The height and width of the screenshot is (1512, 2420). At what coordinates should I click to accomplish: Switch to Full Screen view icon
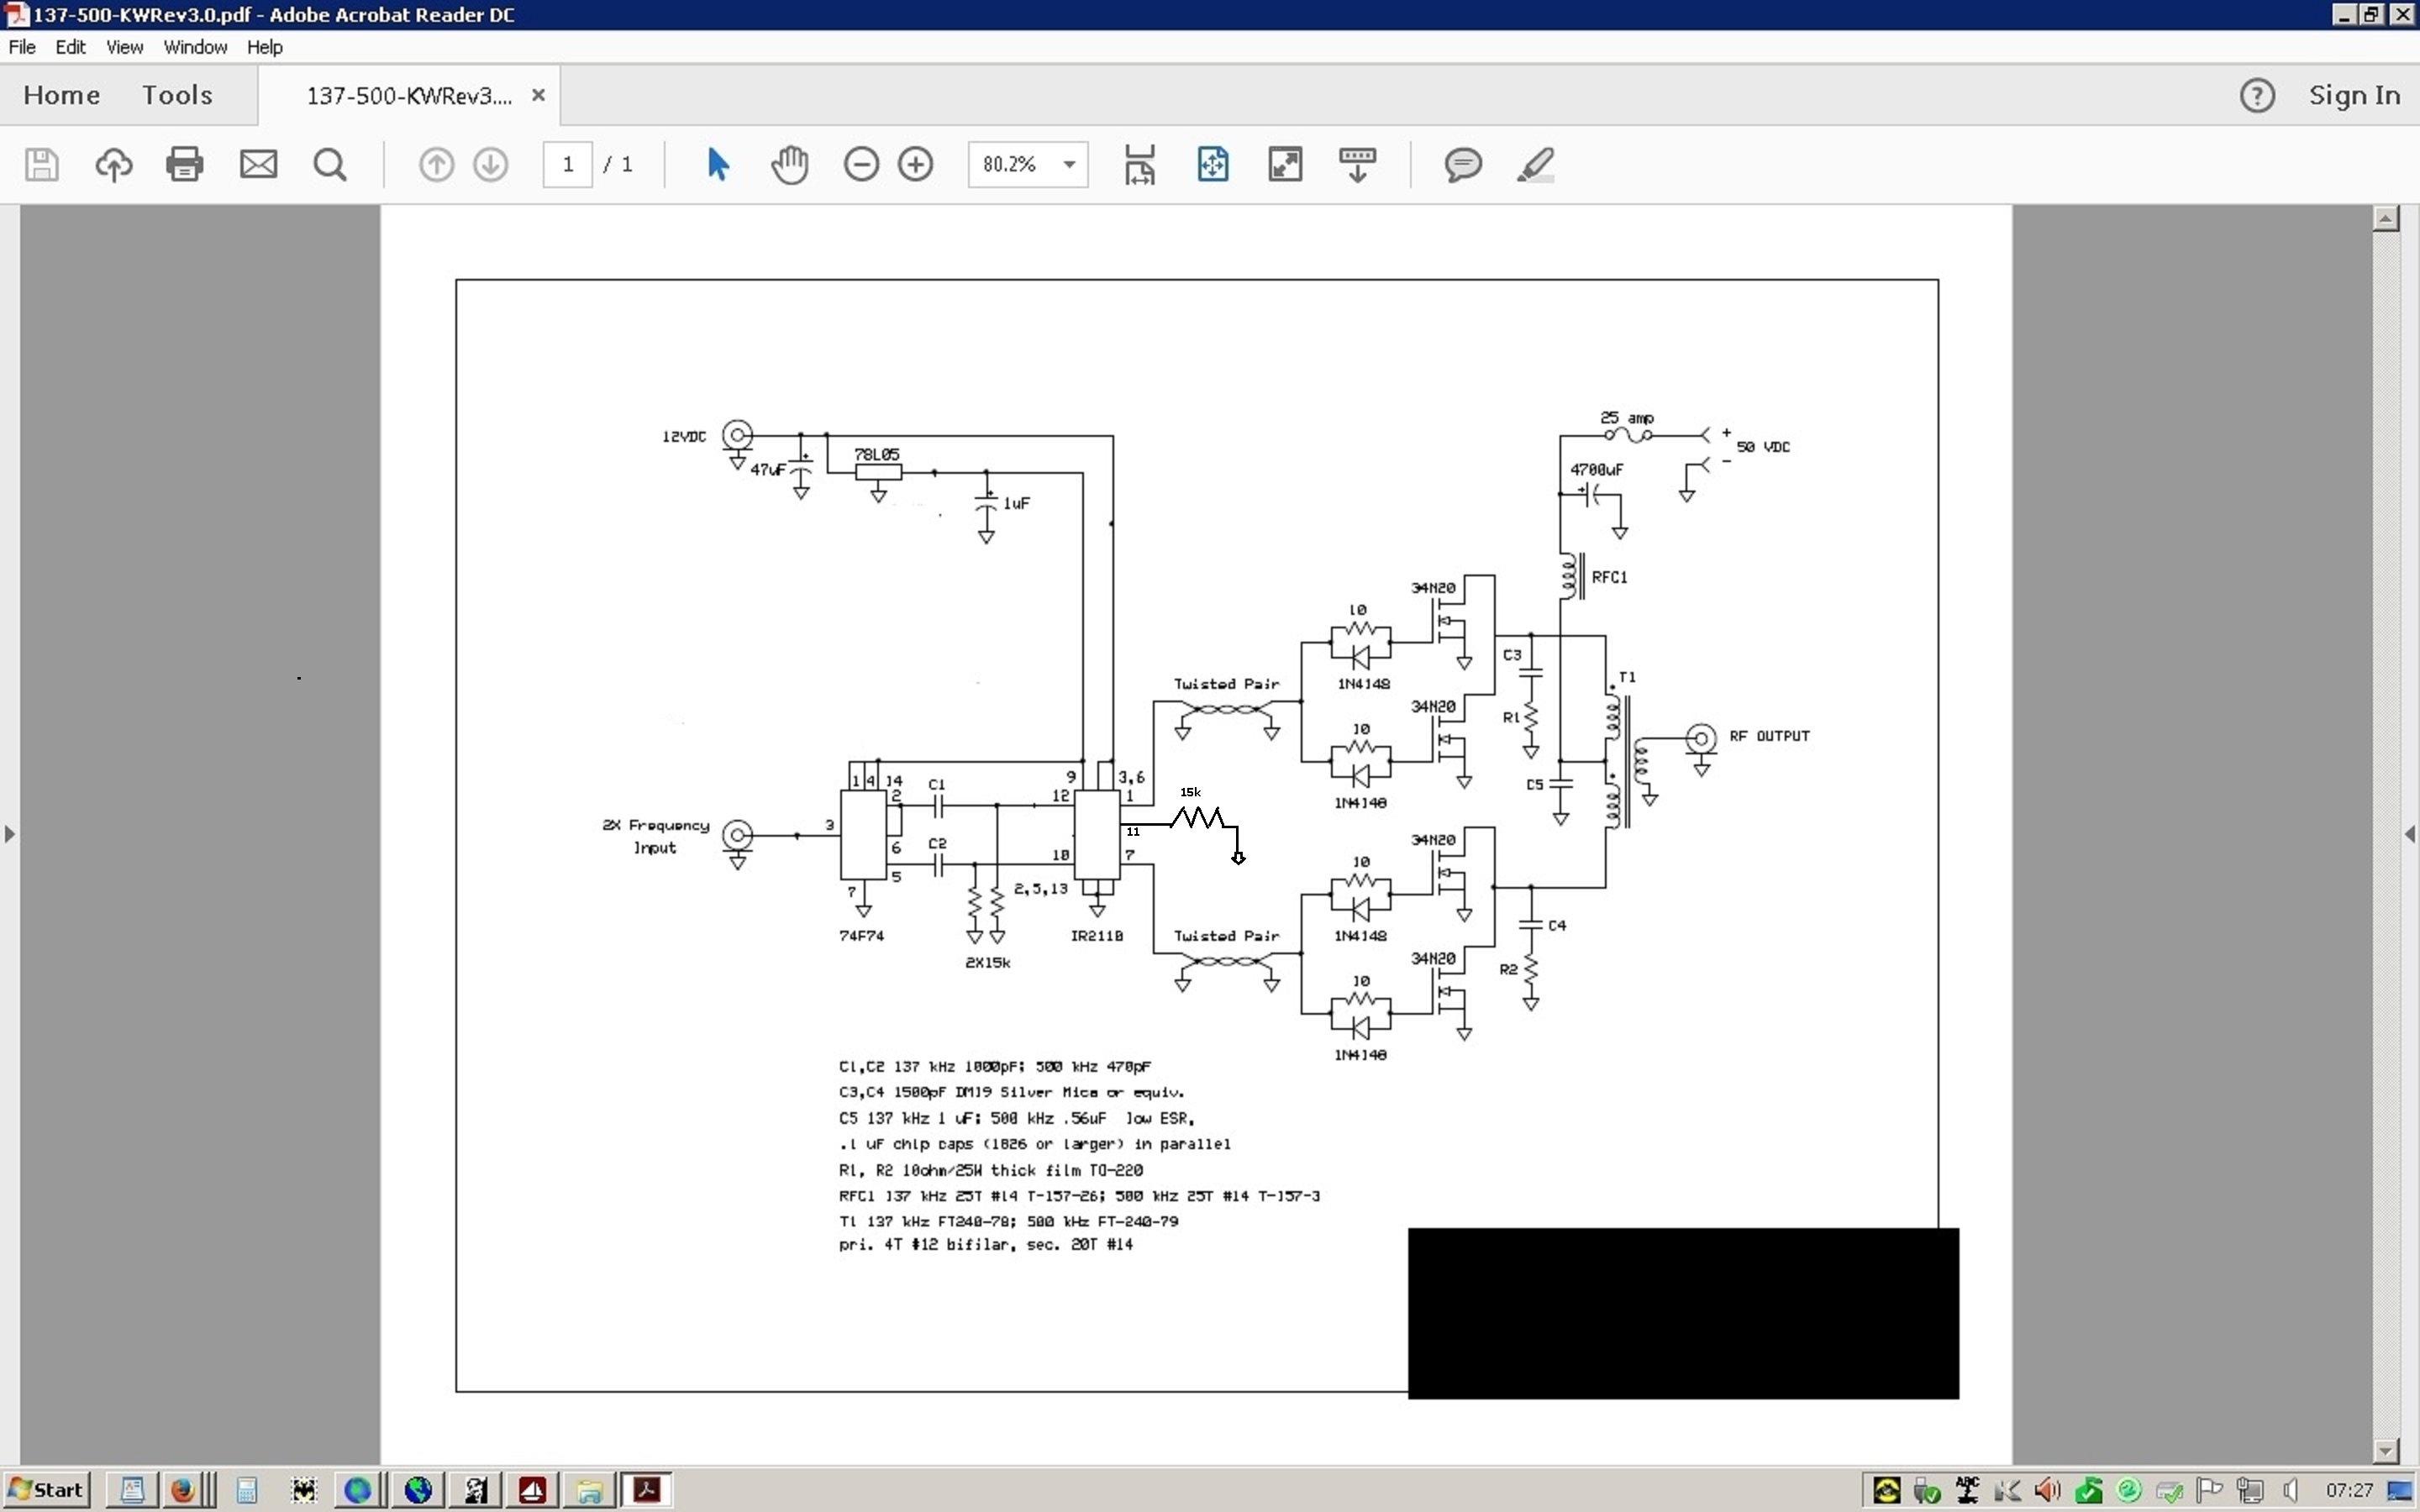pyautogui.click(x=1285, y=164)
